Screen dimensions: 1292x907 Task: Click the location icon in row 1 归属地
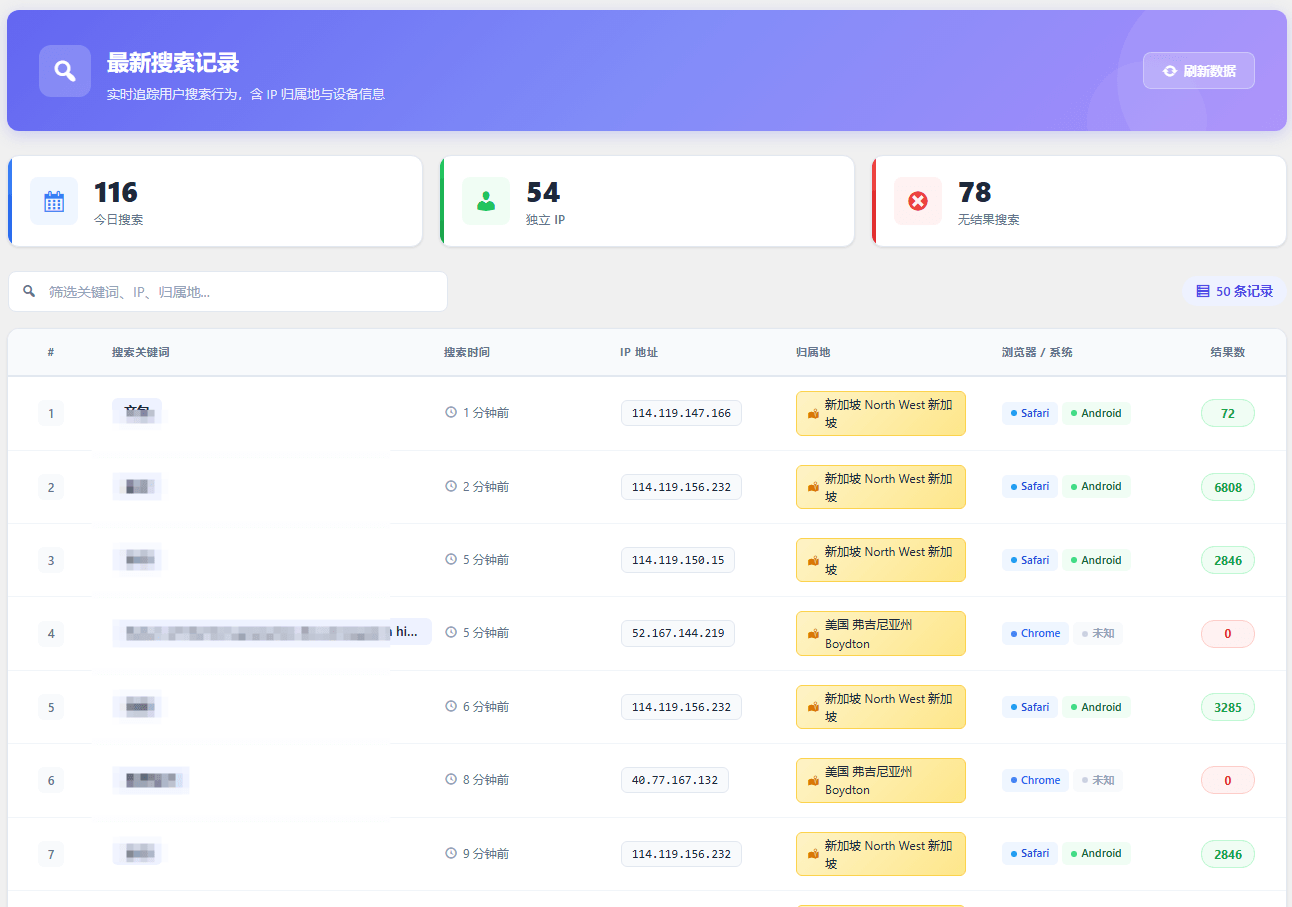(x=813, y=414)
